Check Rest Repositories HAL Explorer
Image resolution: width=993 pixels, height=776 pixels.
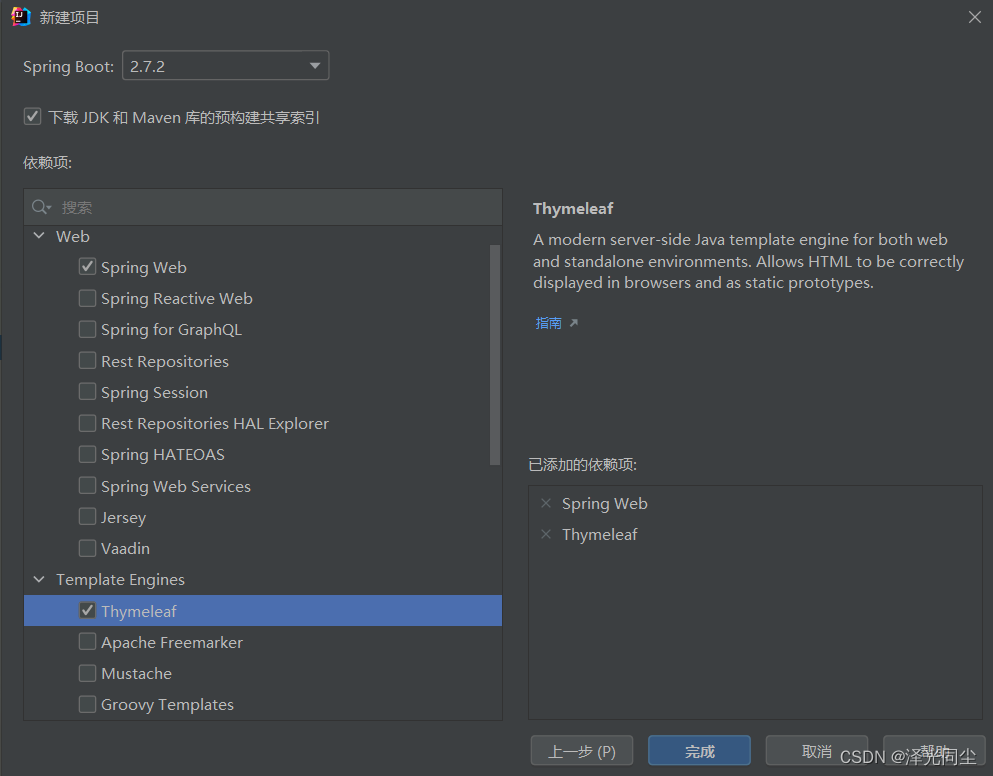[87, 423]
